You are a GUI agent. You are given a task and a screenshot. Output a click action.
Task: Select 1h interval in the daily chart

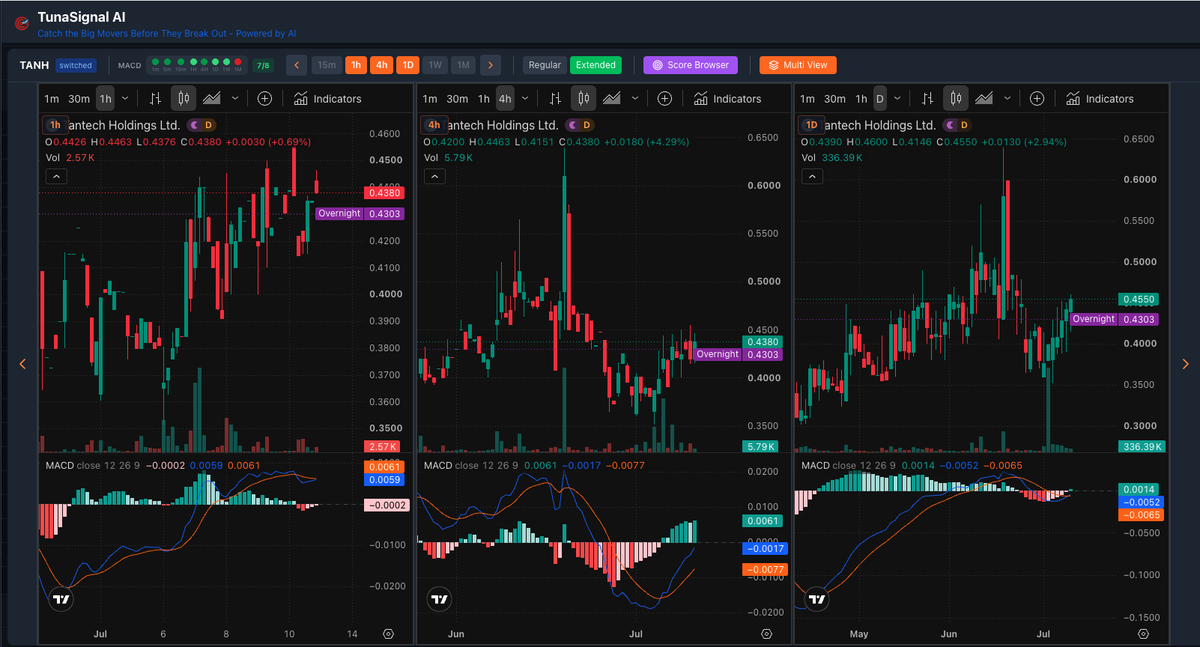(x=861, y=98)
